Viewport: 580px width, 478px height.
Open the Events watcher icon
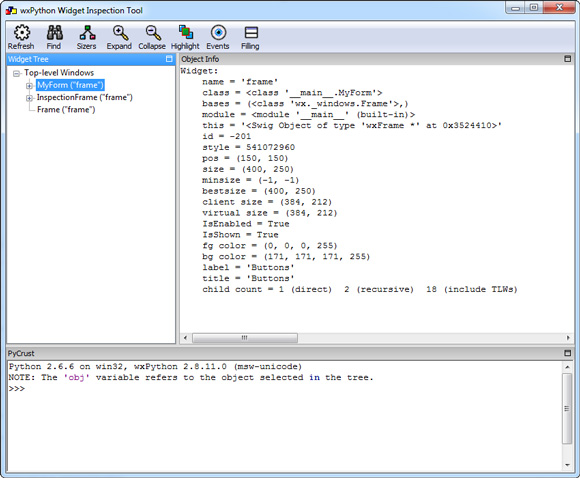tap(218, 33)
